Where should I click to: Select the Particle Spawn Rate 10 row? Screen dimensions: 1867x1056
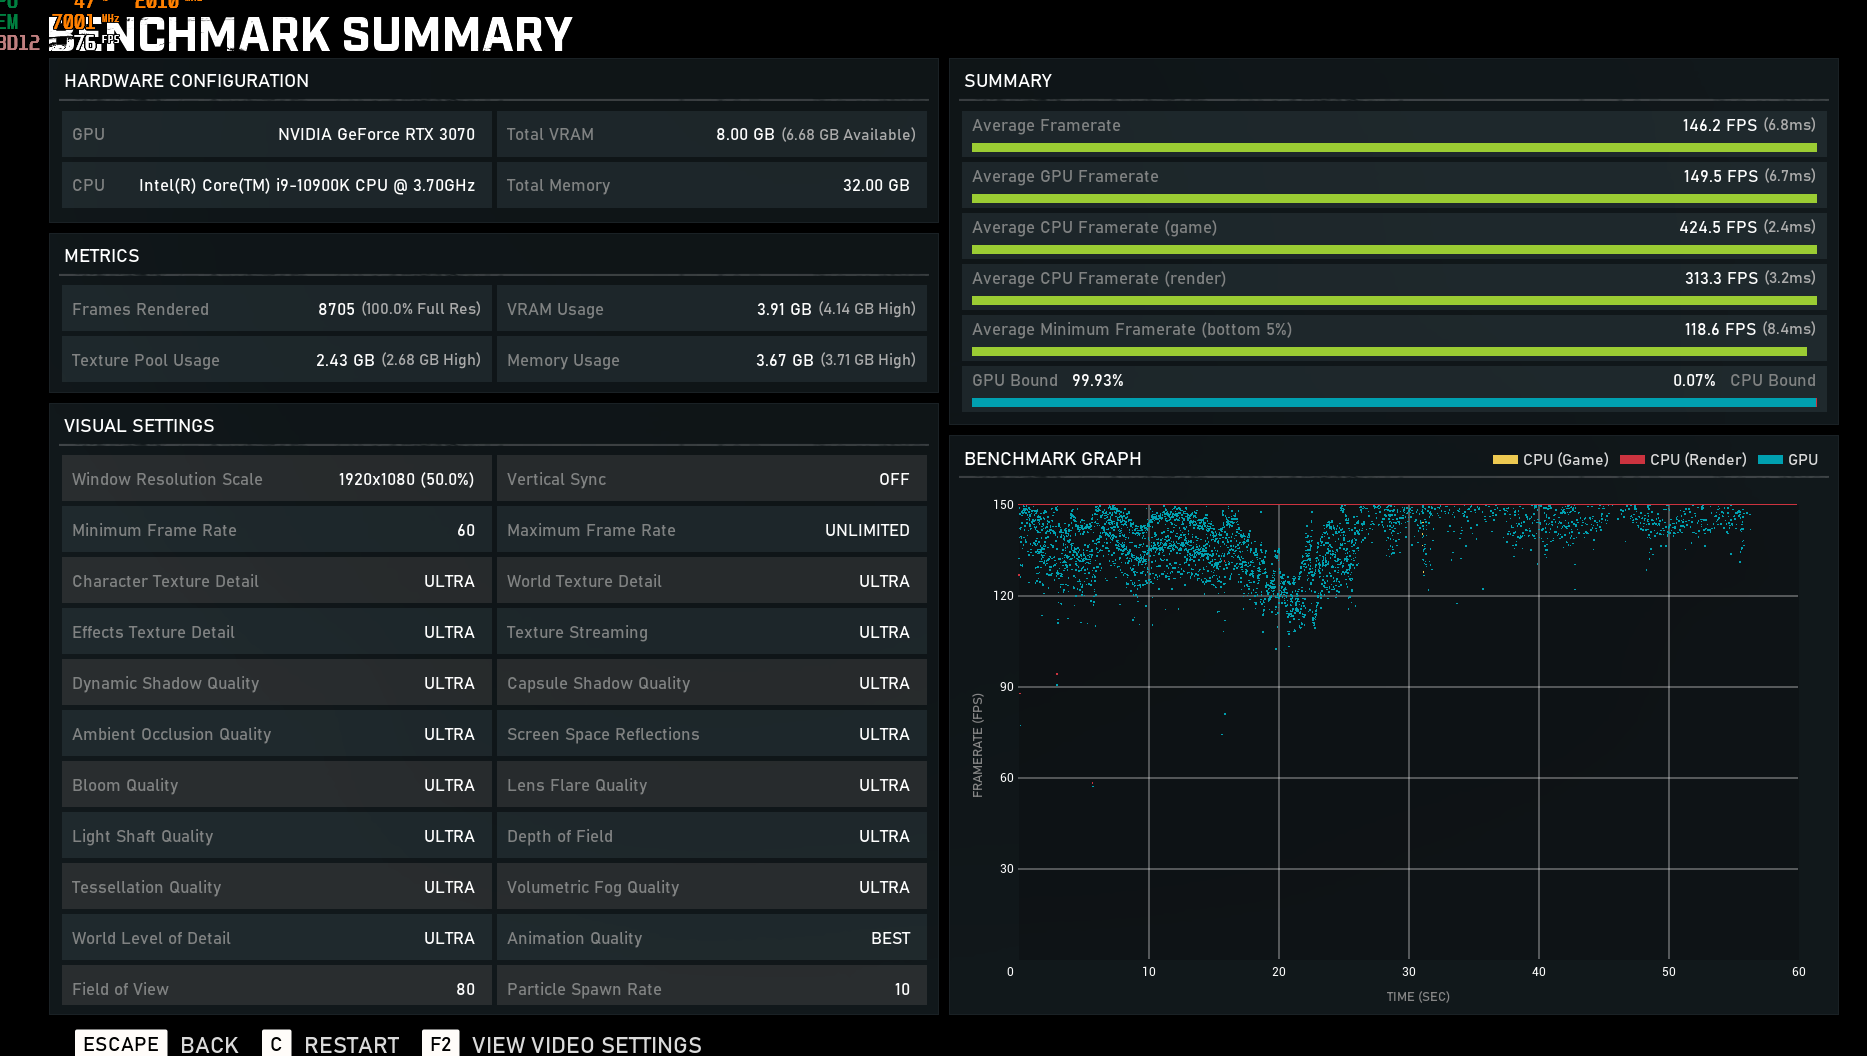(712, 986)
